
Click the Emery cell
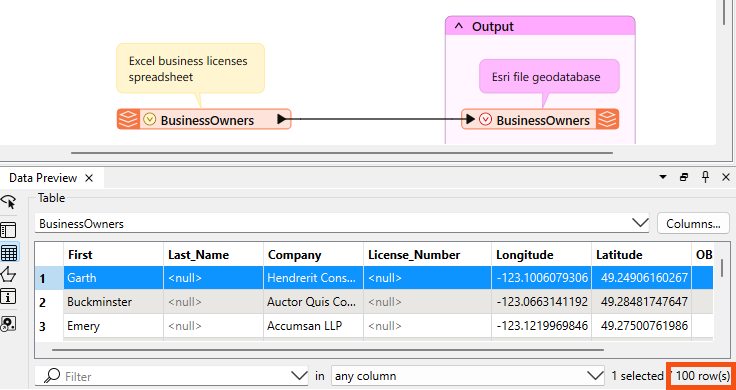tap(113, 326)
